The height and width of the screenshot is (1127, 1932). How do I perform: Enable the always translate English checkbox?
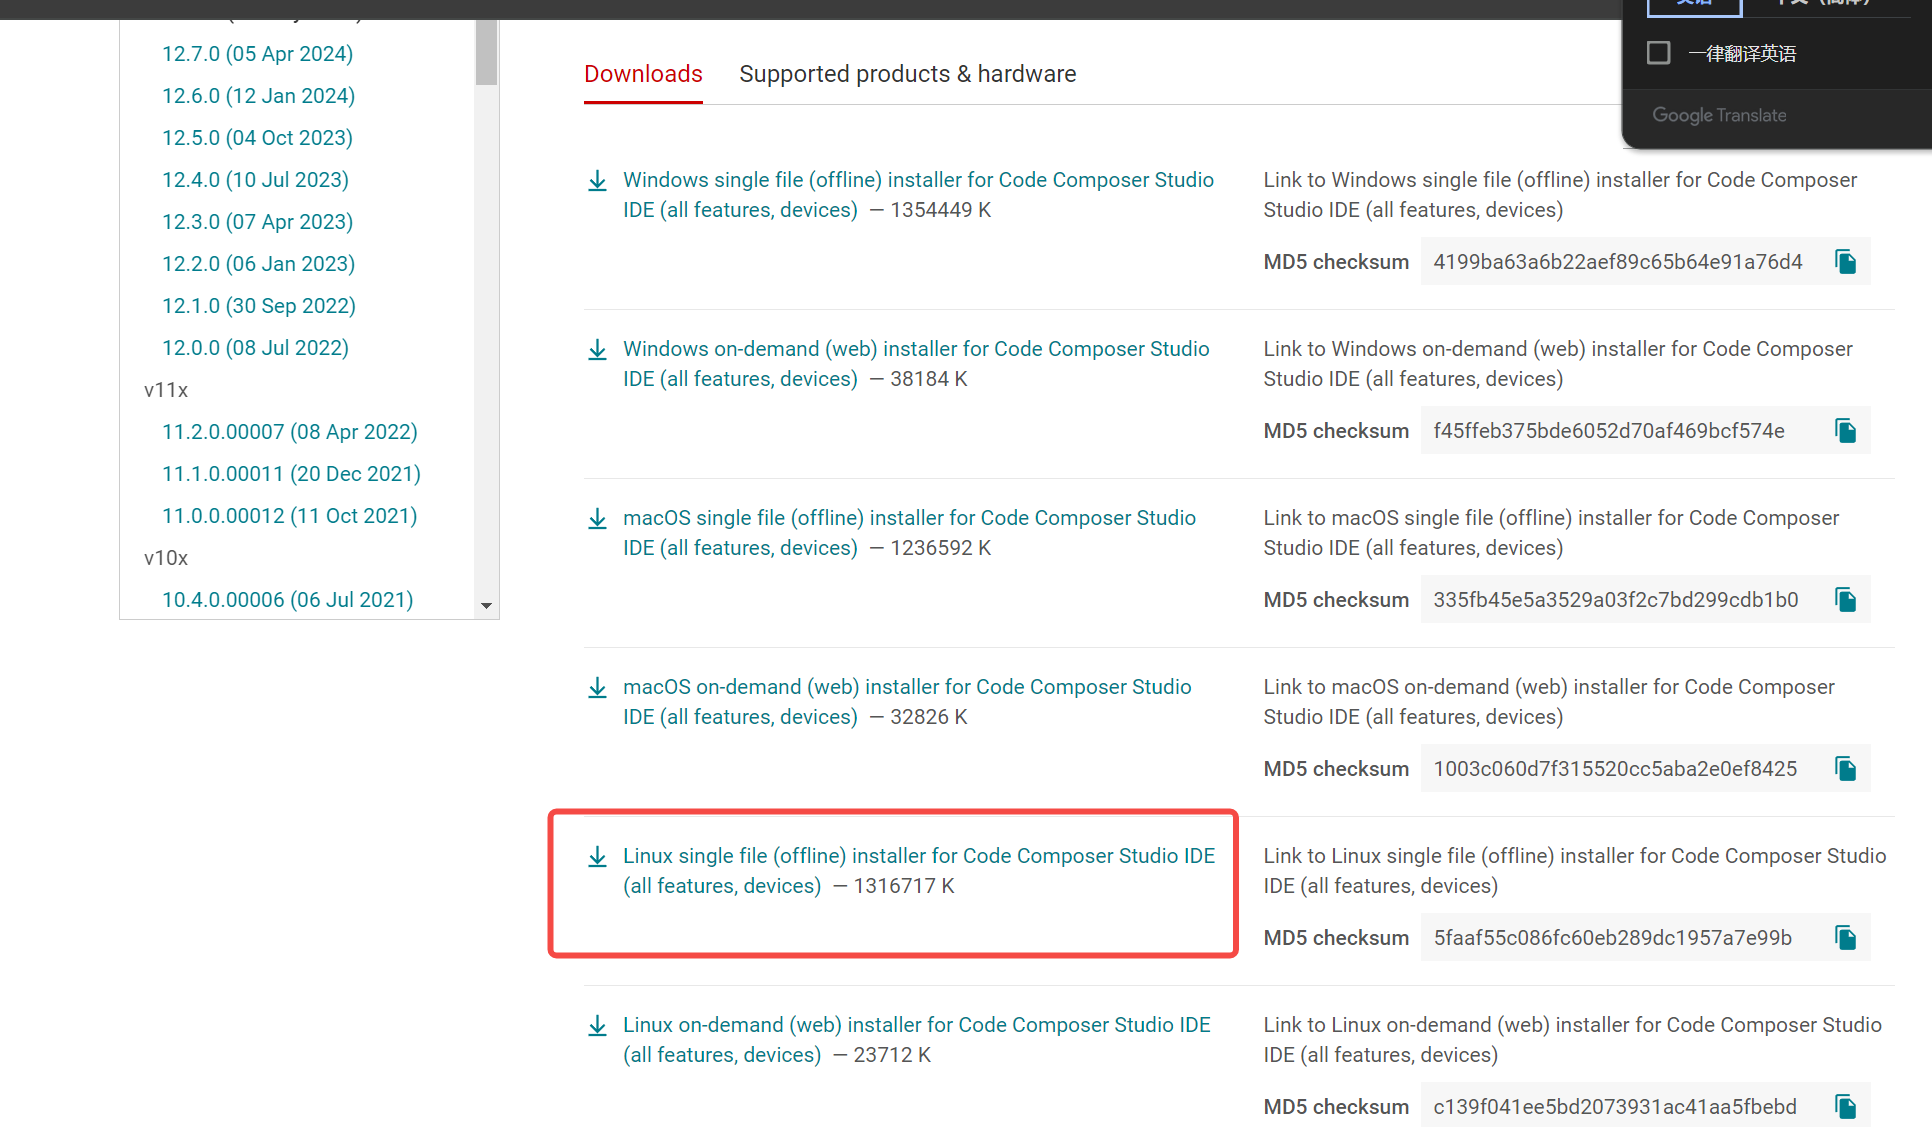pyautogui.click(x=1658, y=53)
